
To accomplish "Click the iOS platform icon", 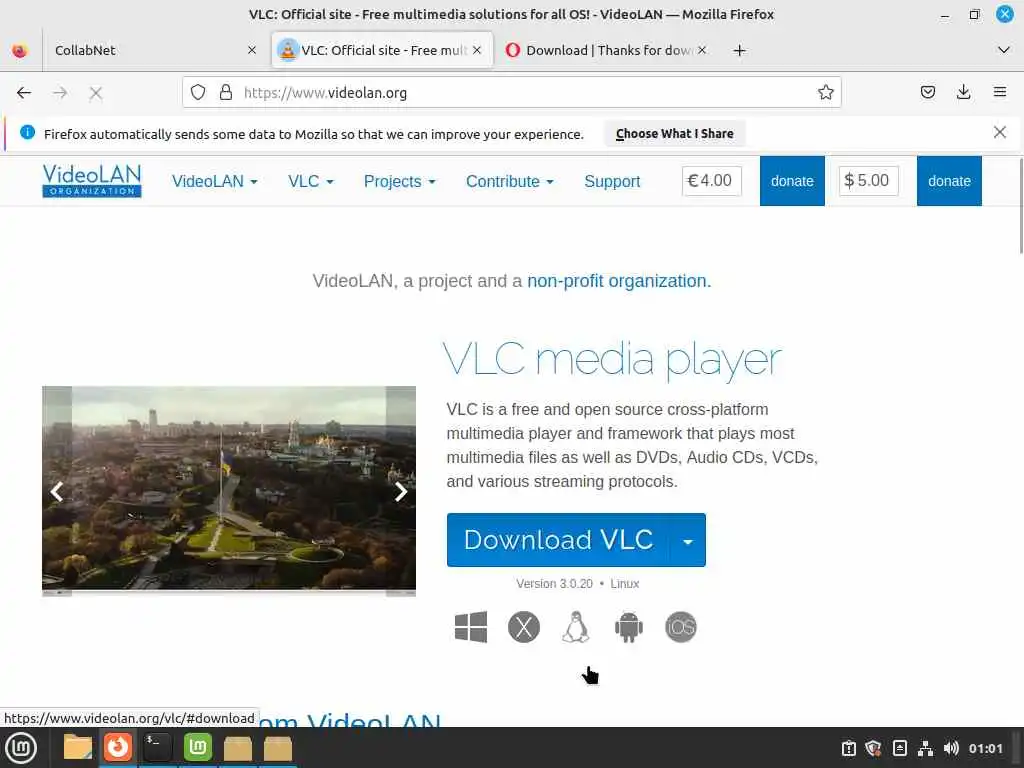I will pyautogui.click(x=680, y=627).
